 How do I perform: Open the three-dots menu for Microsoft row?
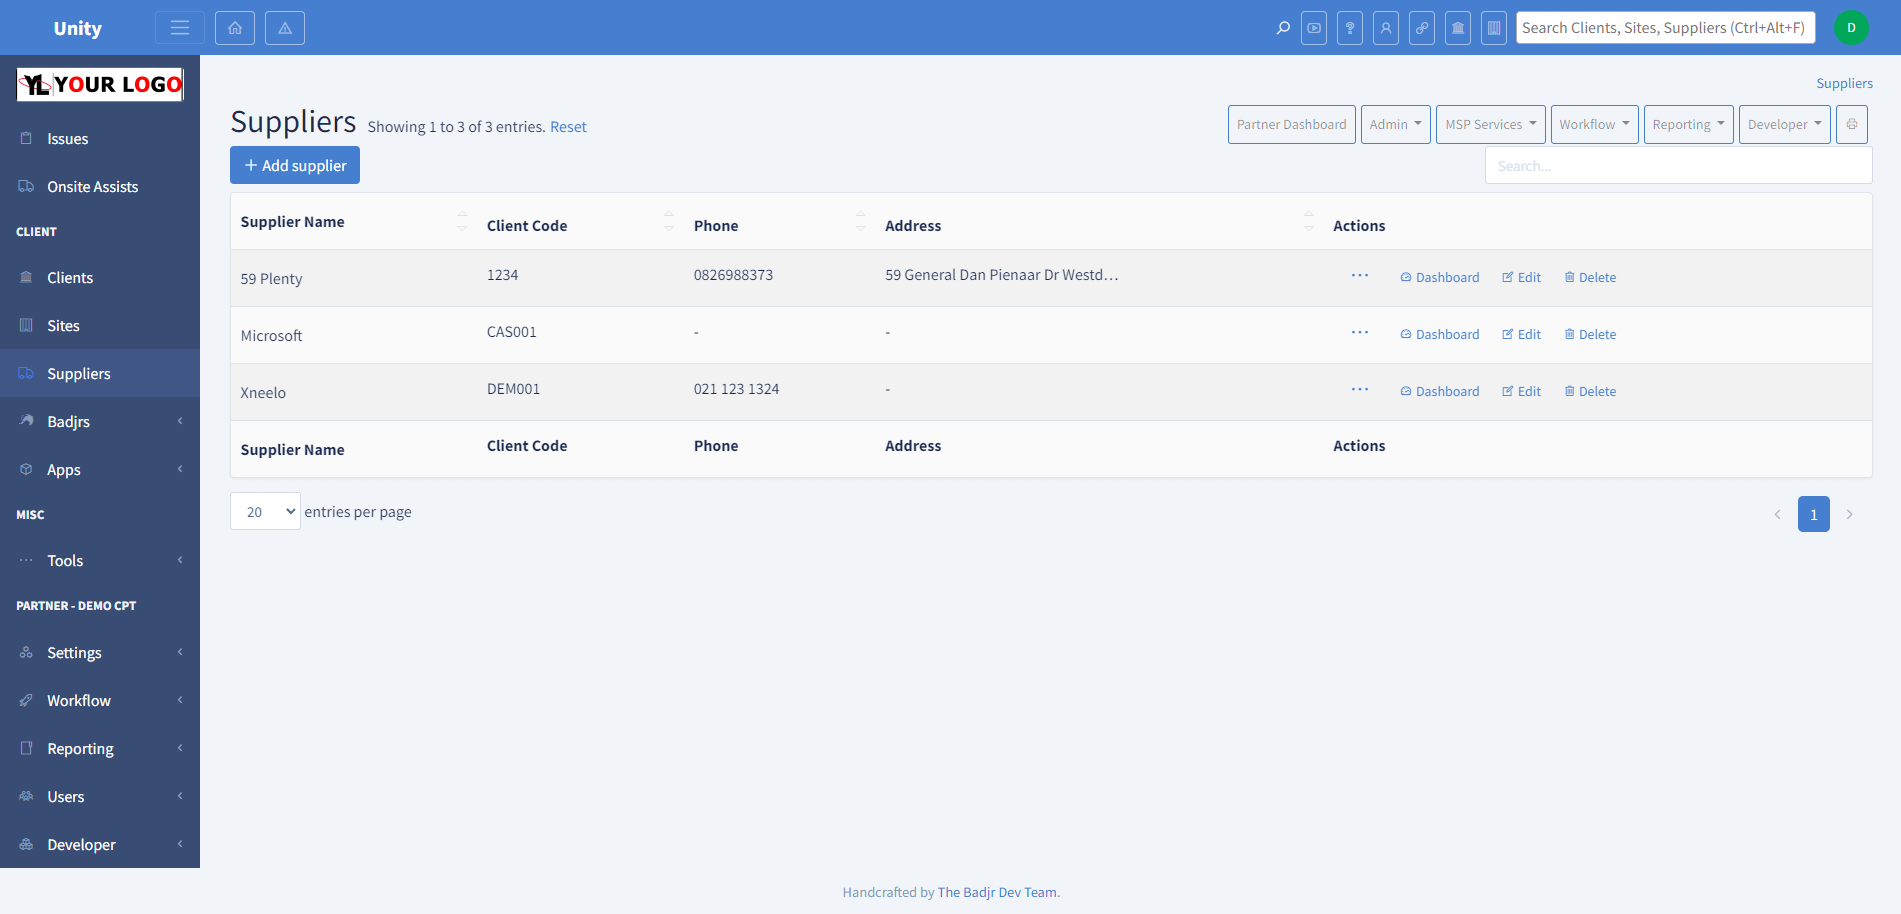[1360, 332]
